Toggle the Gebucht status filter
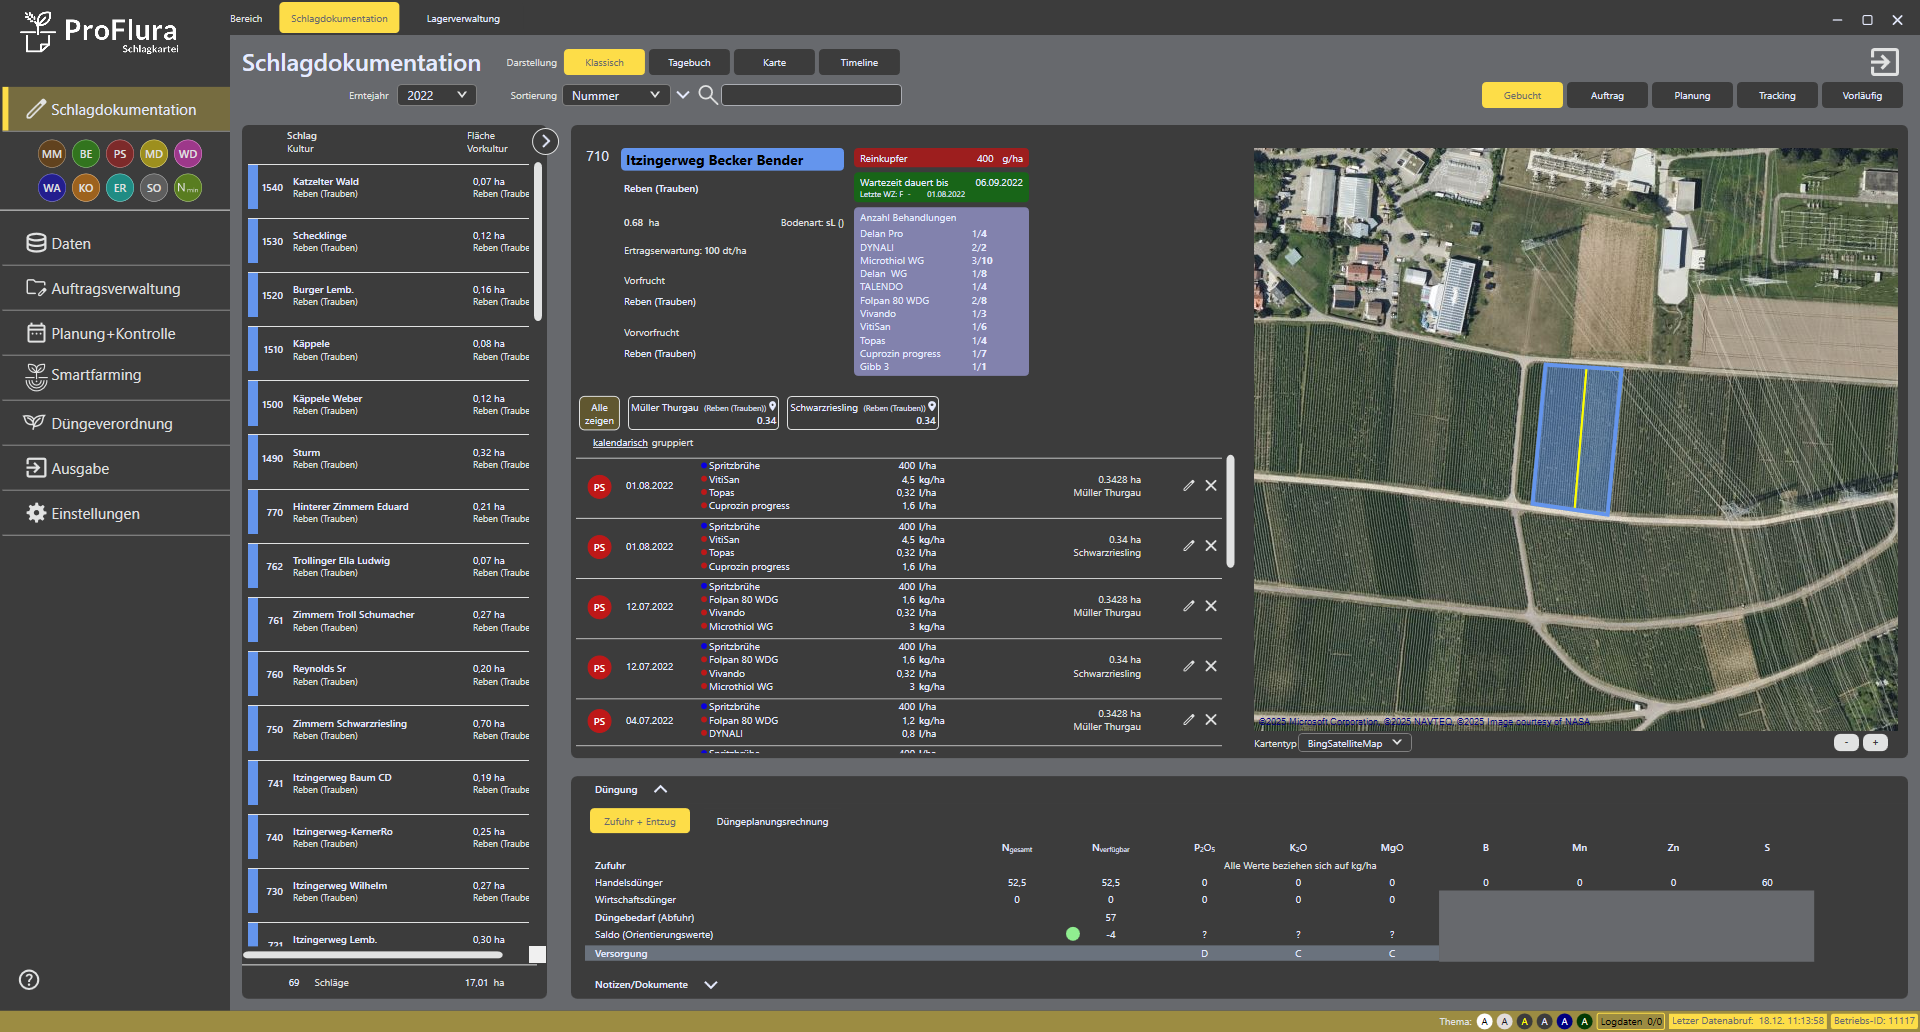 click(x=1522, y=96)
